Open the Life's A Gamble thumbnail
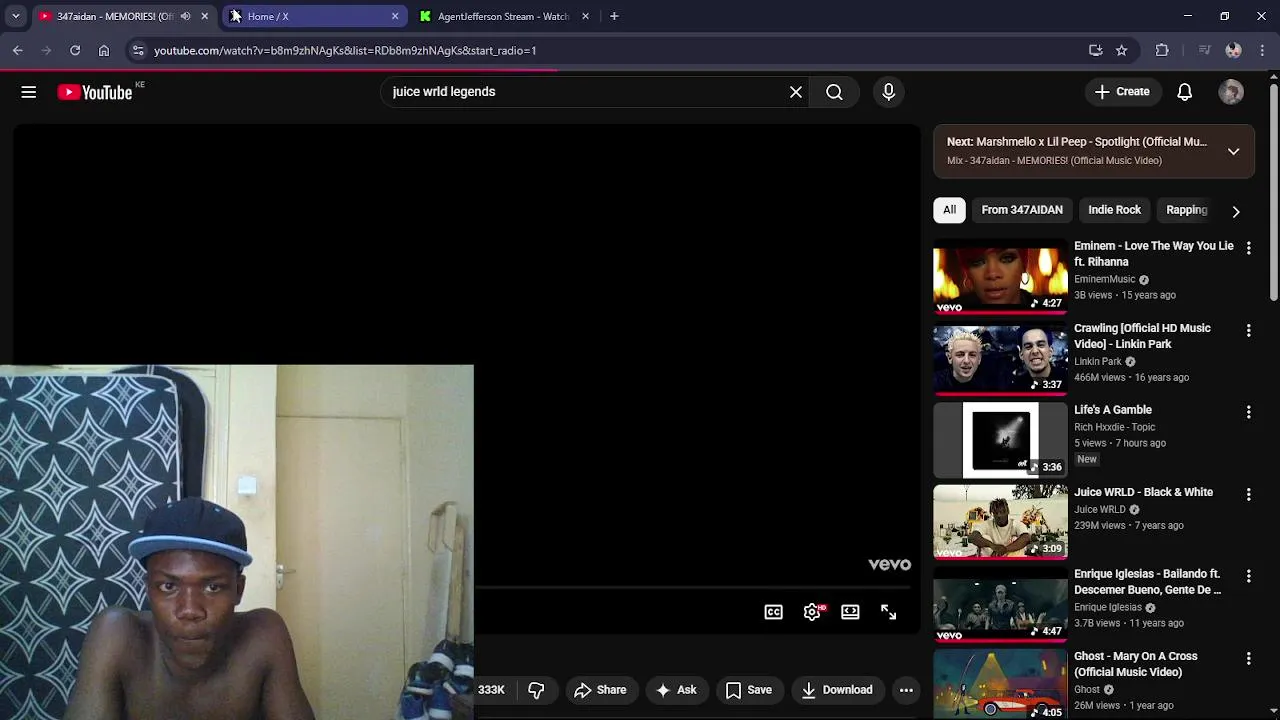 (1000, 441)
